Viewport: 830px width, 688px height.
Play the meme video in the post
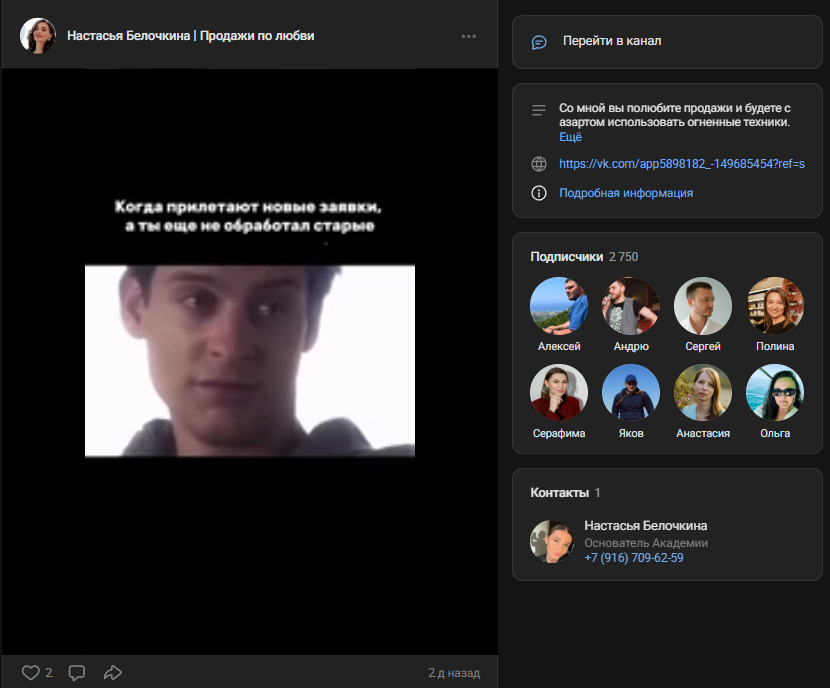tap(250, 361)
